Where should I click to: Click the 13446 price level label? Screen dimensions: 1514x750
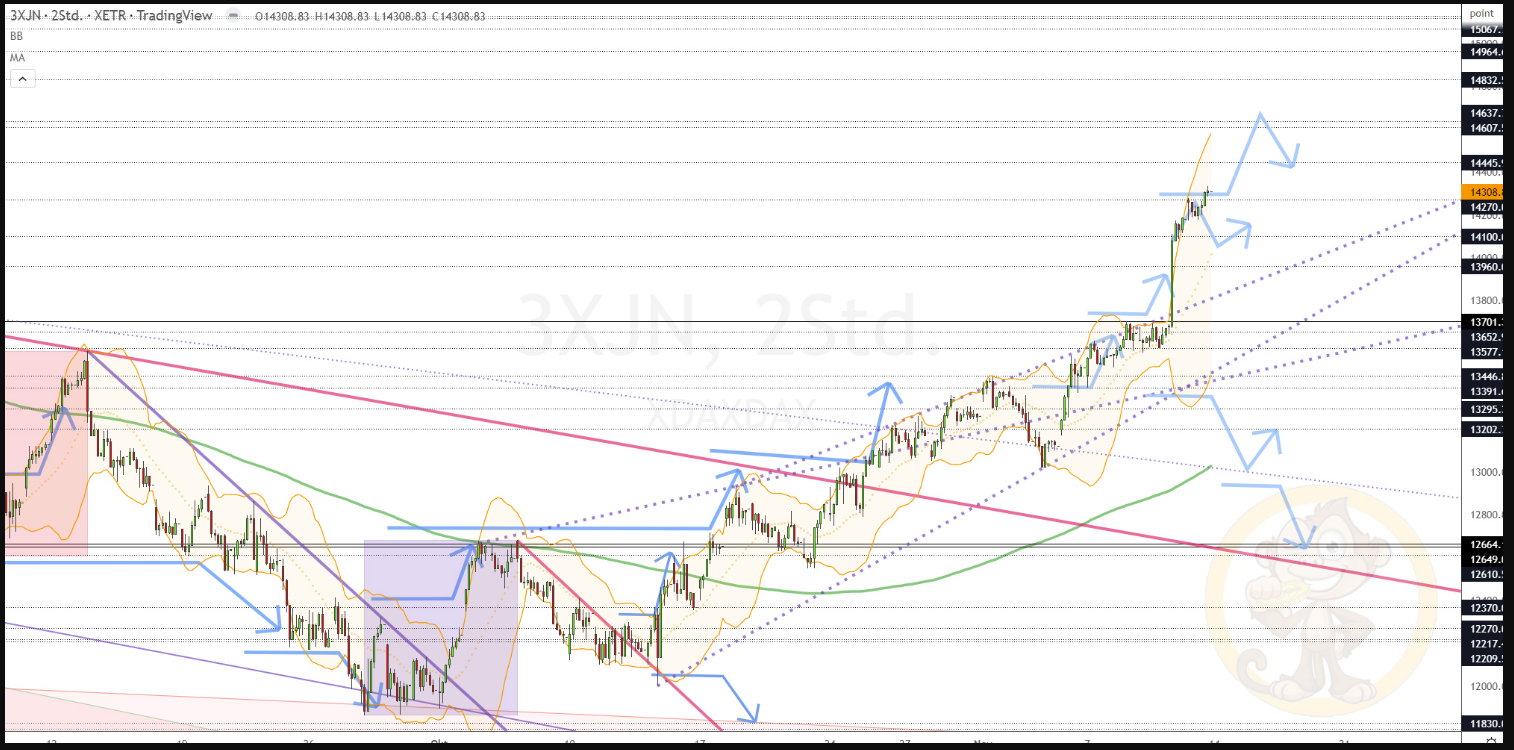click(1483, 377)
